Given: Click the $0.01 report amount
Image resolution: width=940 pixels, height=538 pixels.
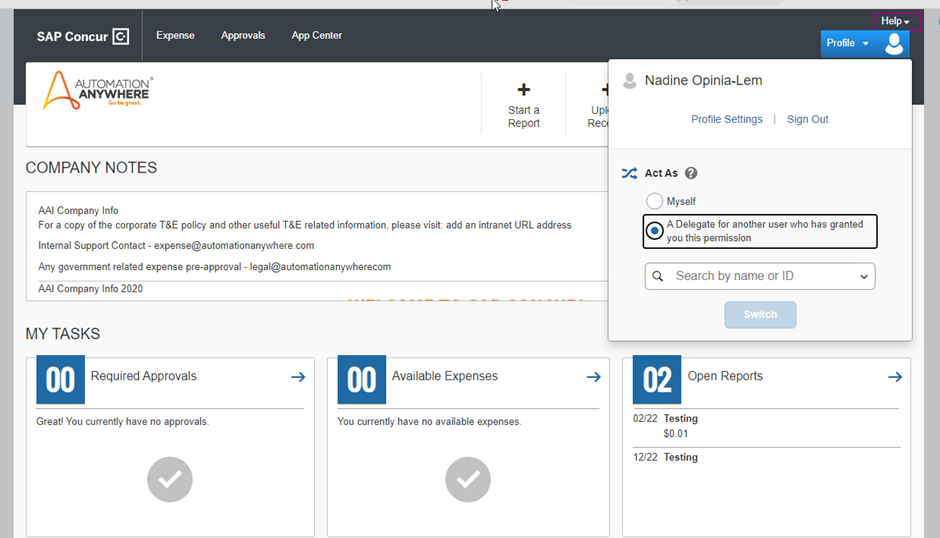Looking at the screenshot, I should [676, 434].
